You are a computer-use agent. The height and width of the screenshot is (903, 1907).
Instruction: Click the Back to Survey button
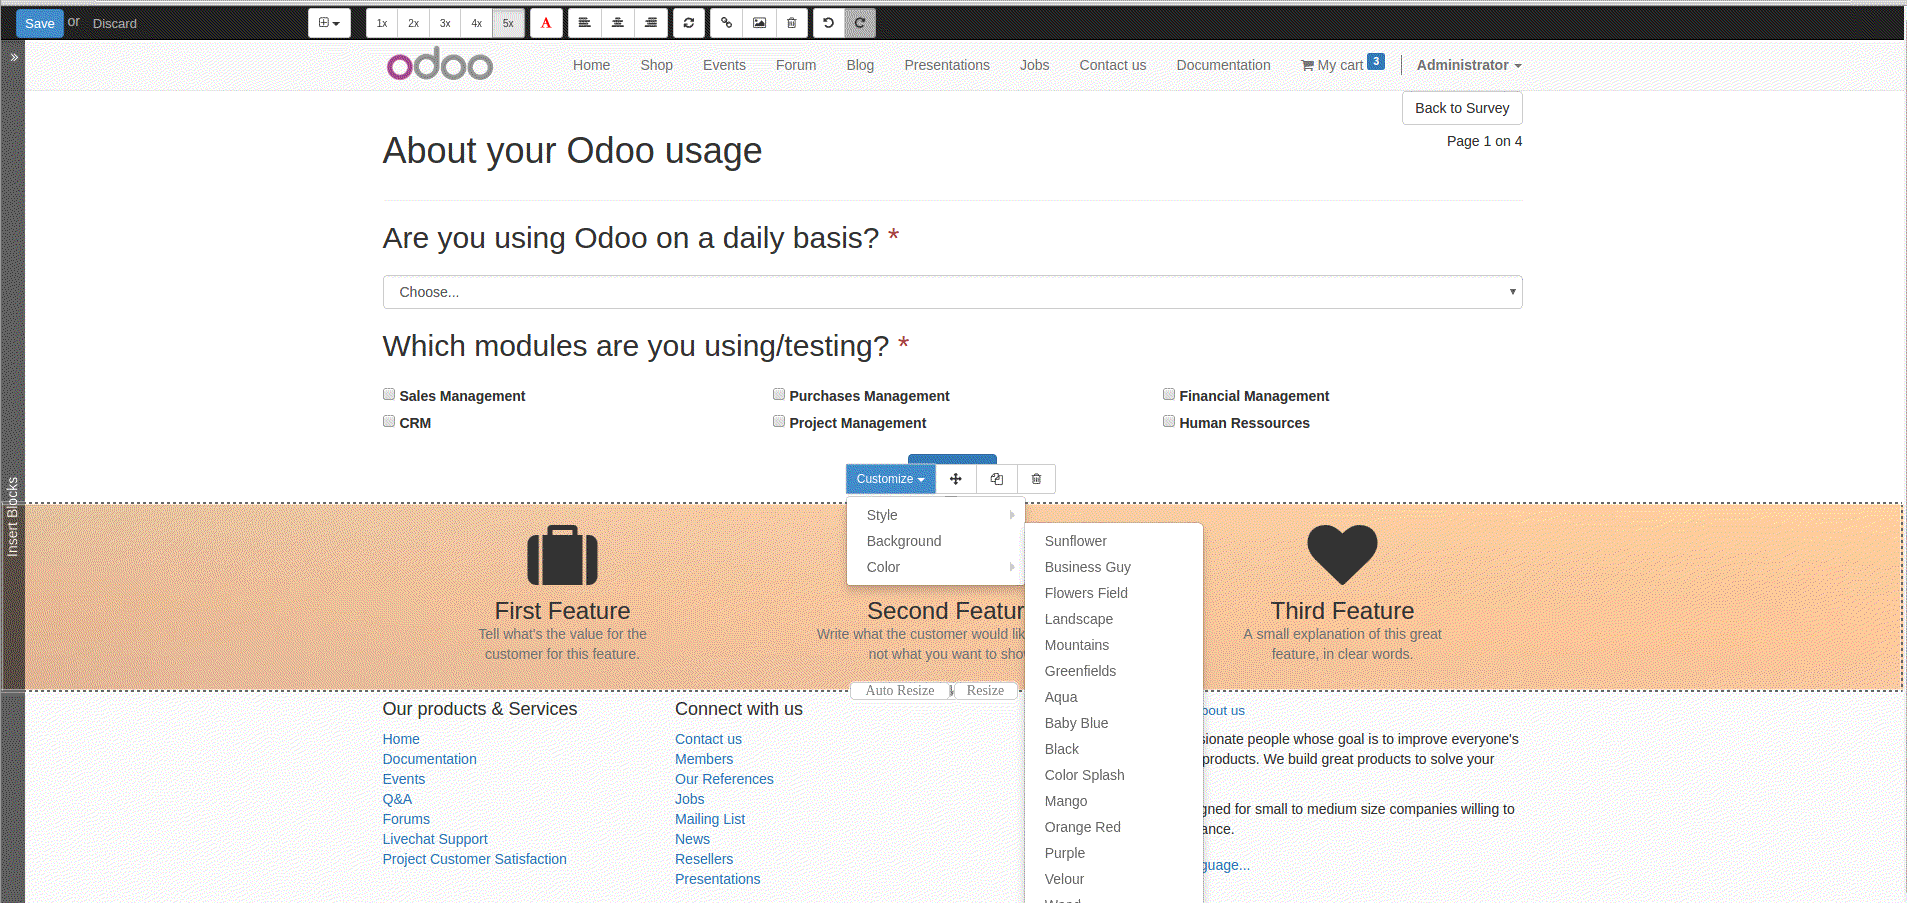pyautogui.click(x=1462, y=108)
